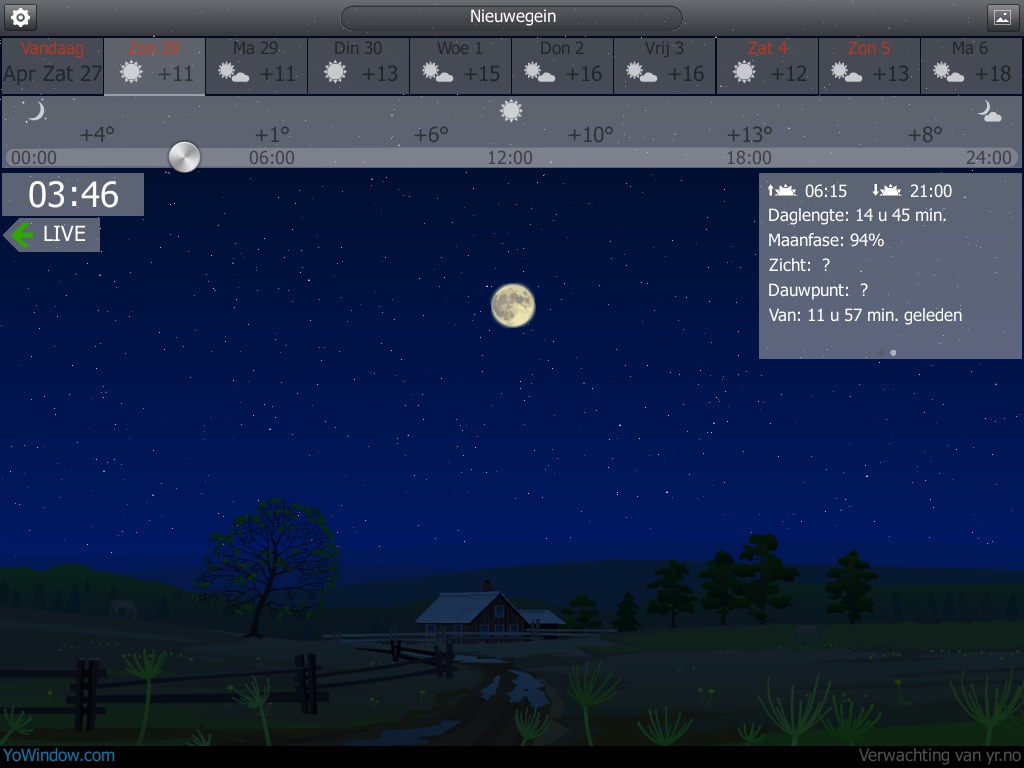
Task: Switch to Ma 29 forecast day
Action: tap(256, 66)
